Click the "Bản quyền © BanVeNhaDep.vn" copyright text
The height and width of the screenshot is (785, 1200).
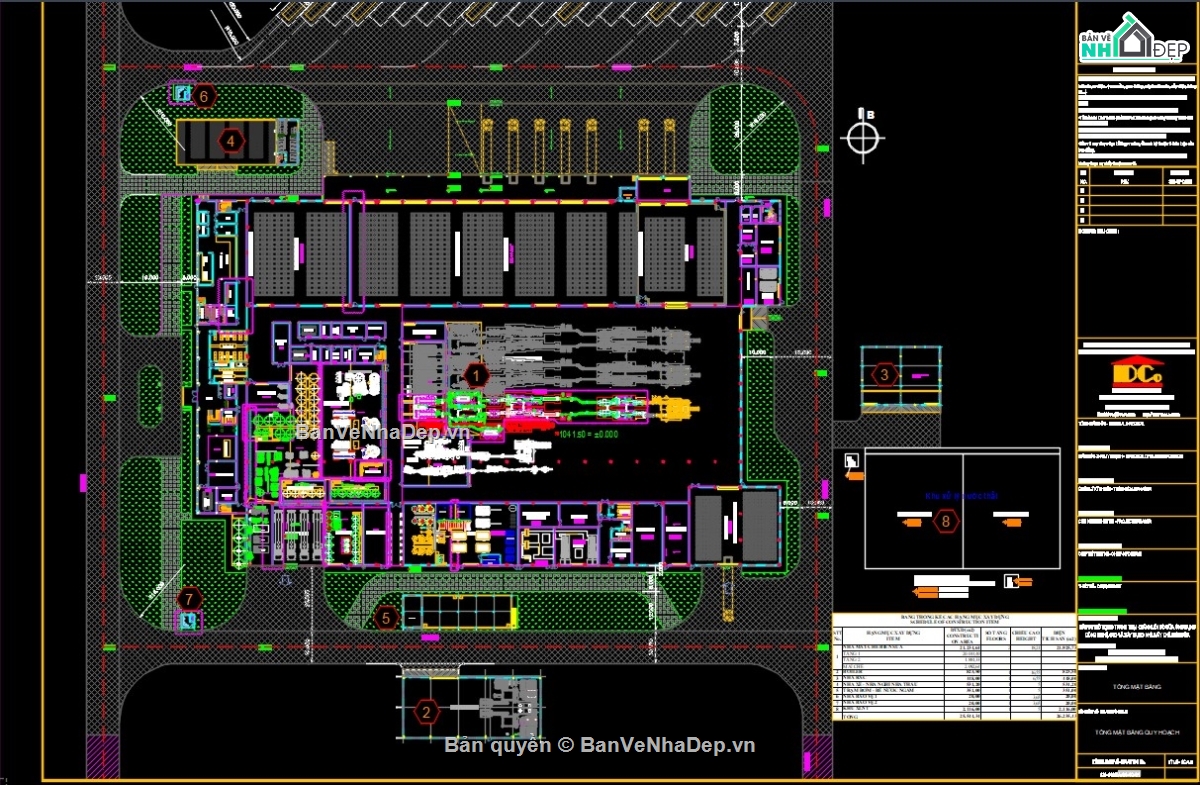(599, 745)
